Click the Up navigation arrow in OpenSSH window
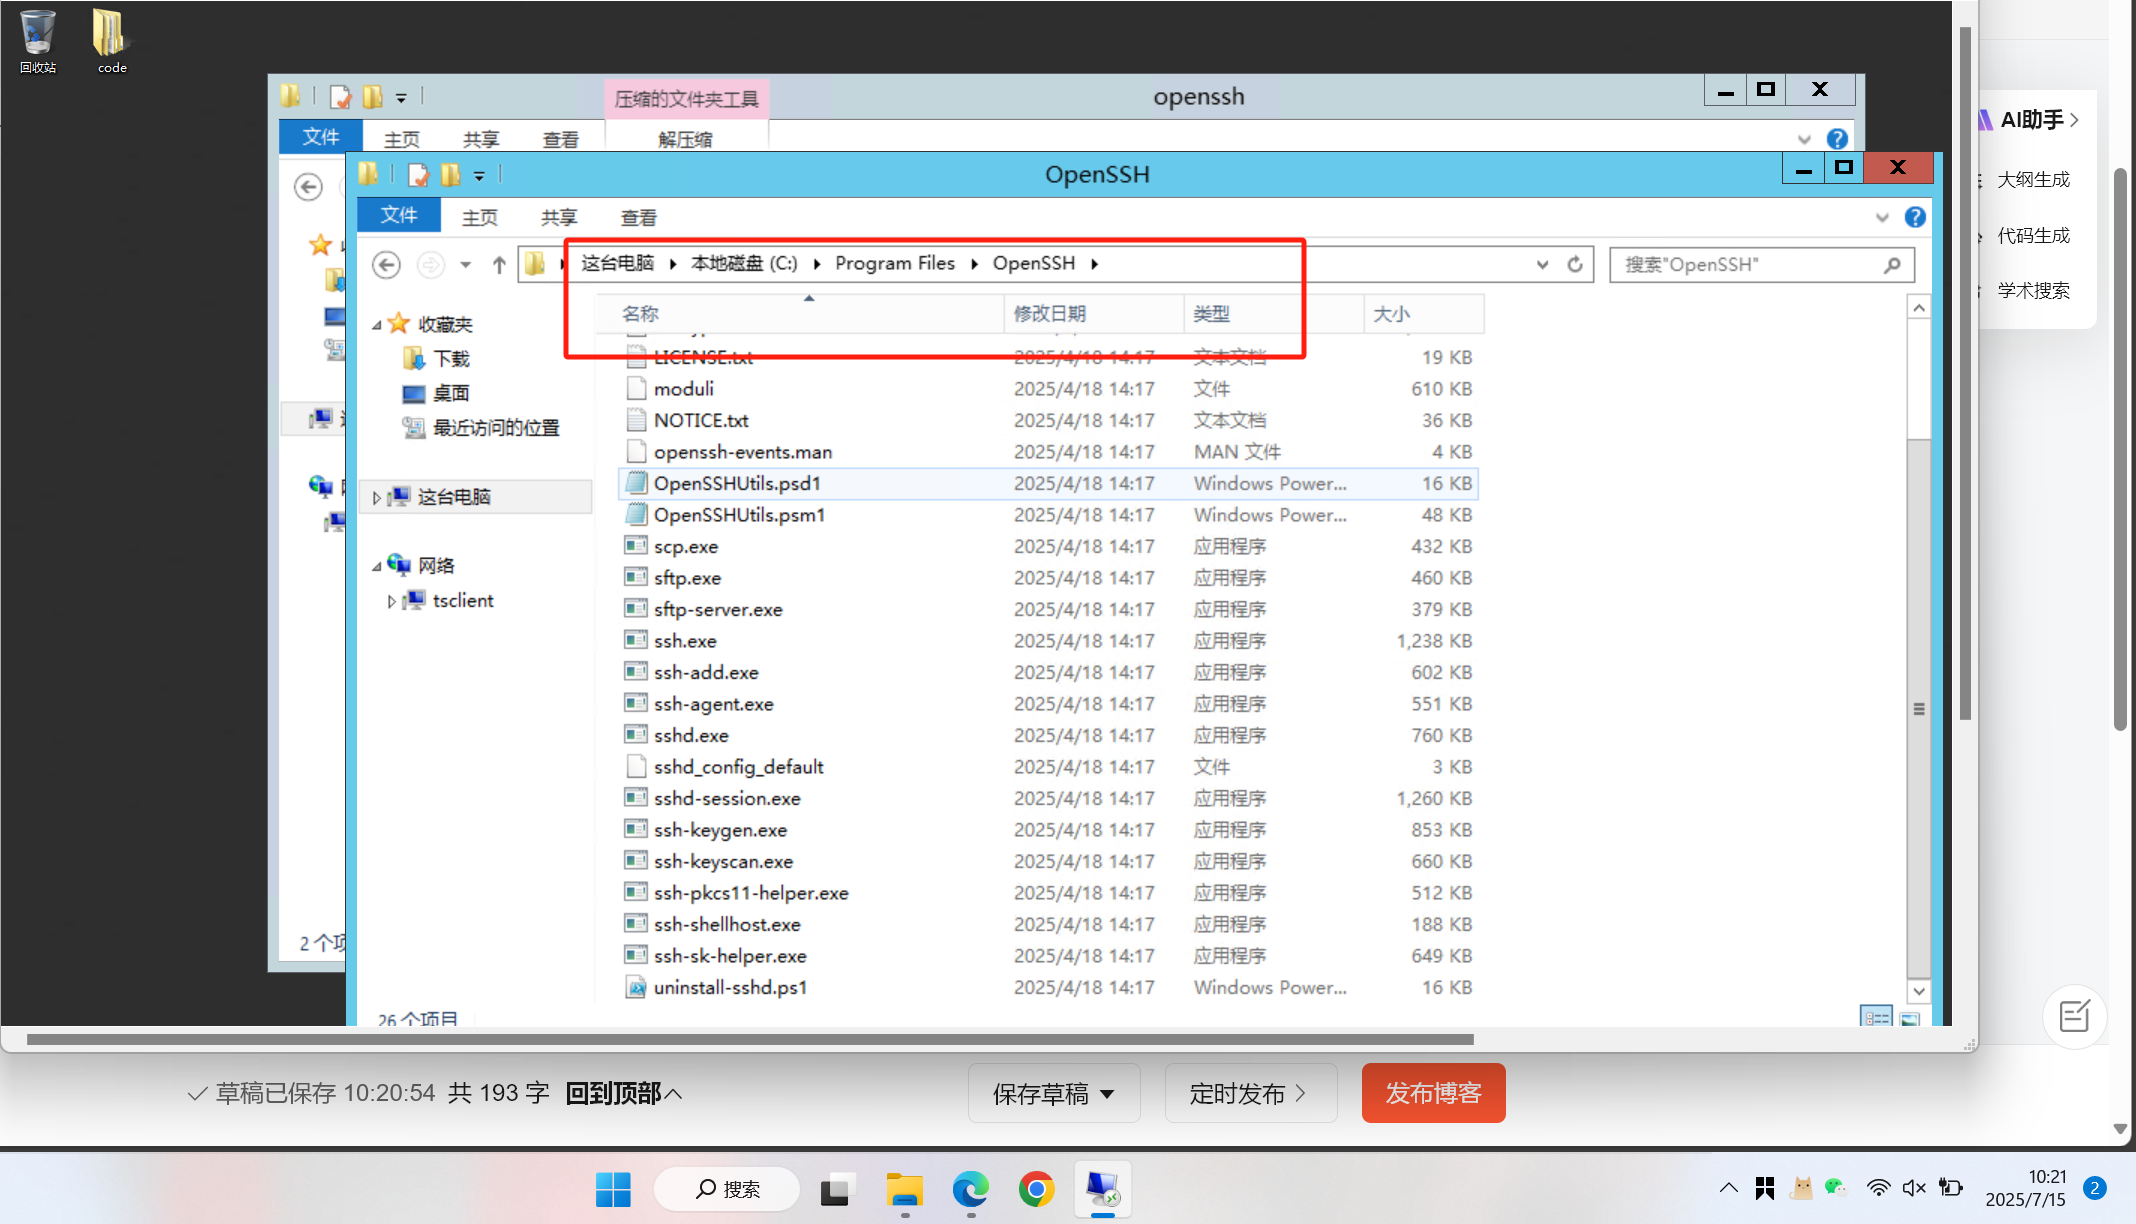The width and height of the screenshot is (2136, 1224). (x=499, y=265)
